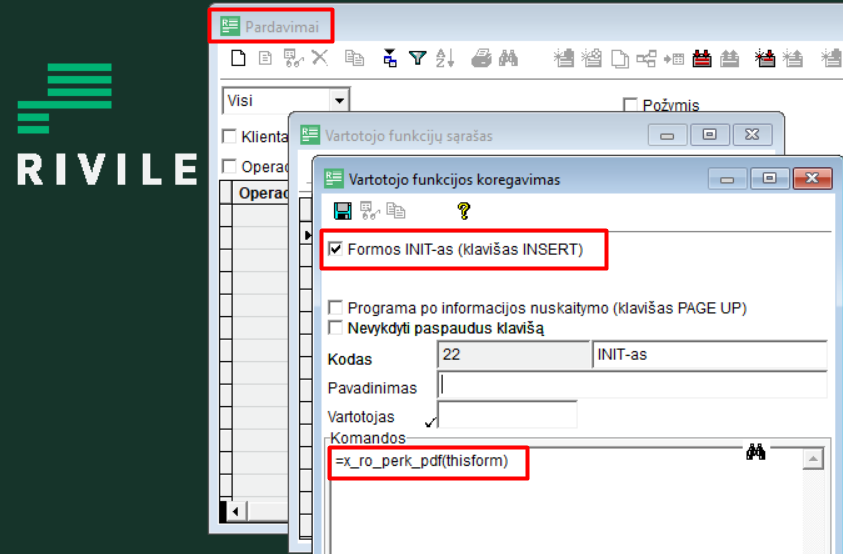The width and height of the screenshot is (843, 554).
Task: Click the new document icon in Pardavimai toolbar
Action: click(x=238, y=58)
